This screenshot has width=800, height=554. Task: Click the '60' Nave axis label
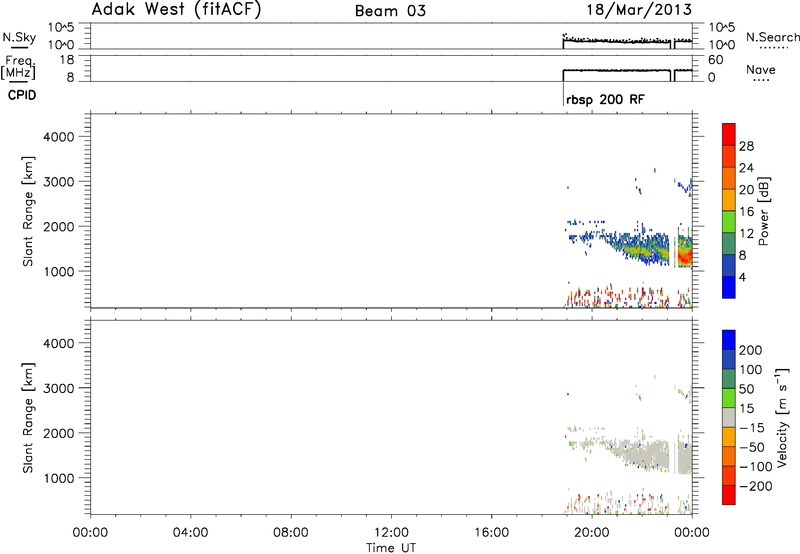pos(715,60)
